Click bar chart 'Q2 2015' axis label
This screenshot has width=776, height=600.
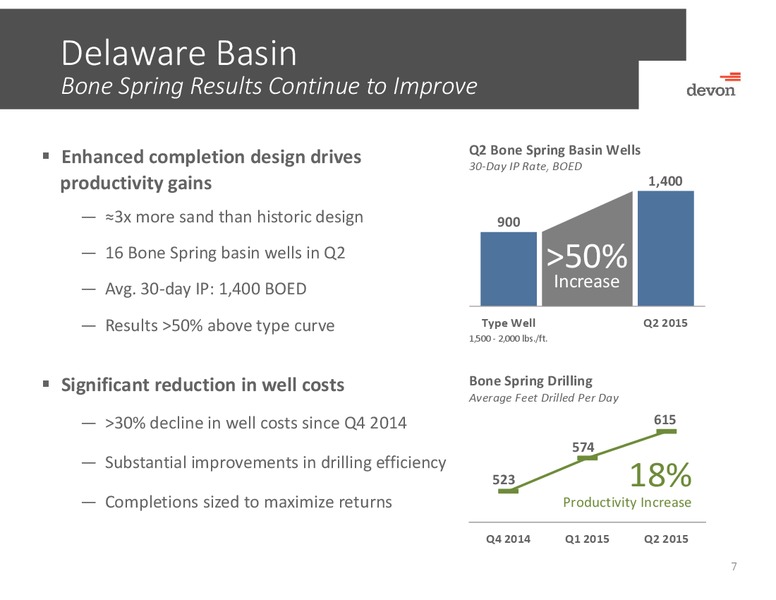point(666,323)
